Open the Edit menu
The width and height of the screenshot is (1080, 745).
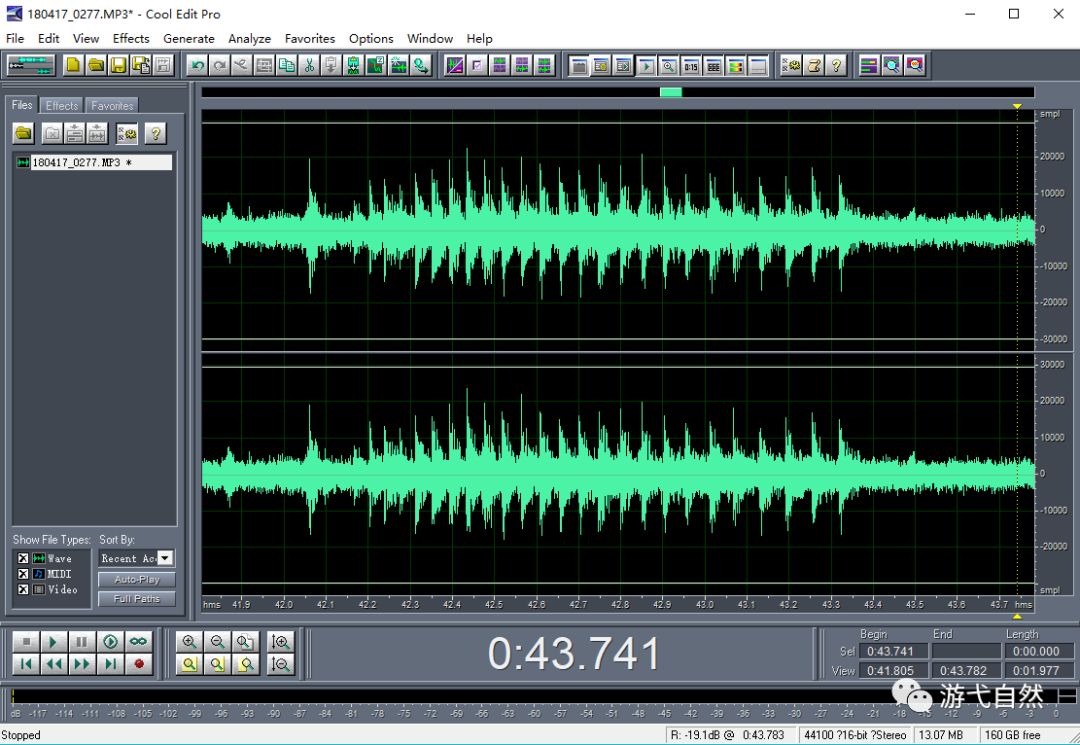[48, 39]
